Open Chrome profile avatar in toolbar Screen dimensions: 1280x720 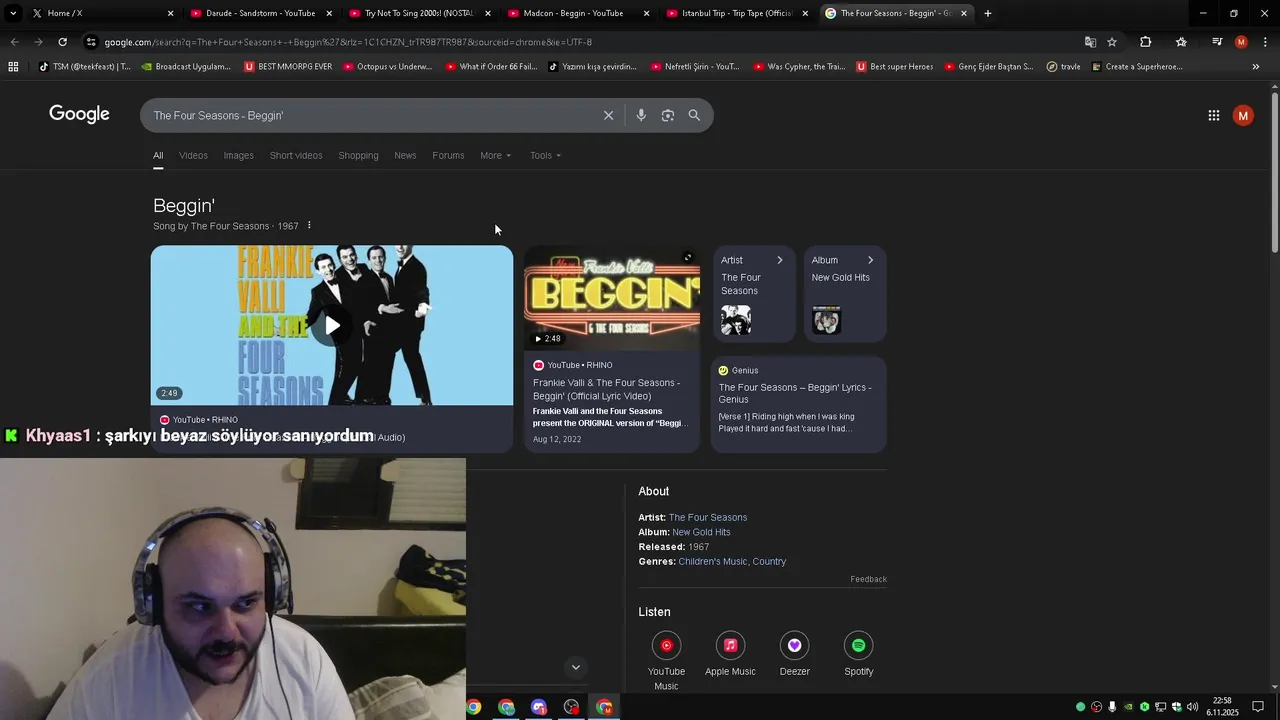tap(1241, 42)
